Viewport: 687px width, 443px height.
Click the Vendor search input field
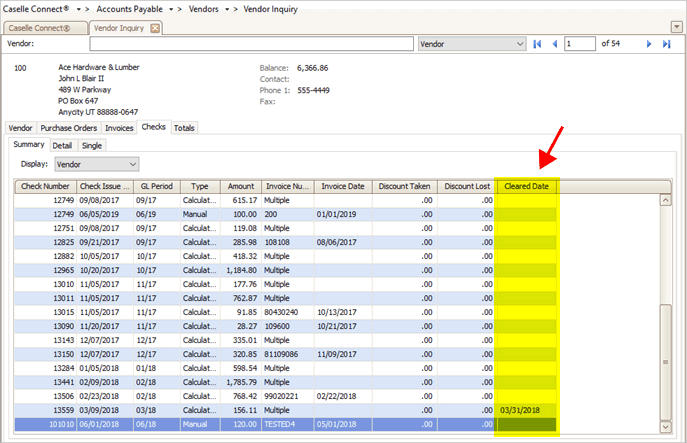click(251, 44)
